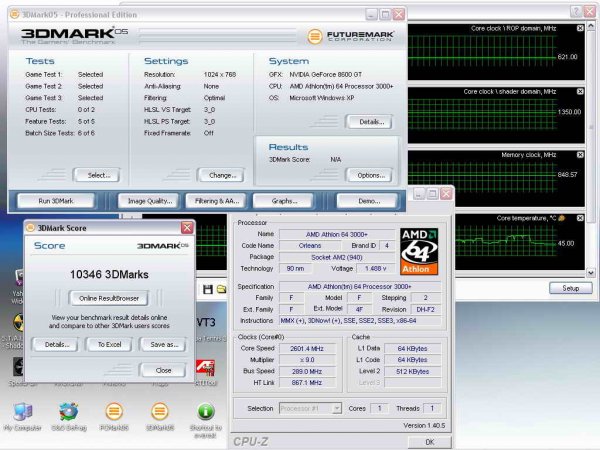Viewport: 600px width, 450px height.
Task: Click the Cores count field in CPU-Z
Action: 379,408
